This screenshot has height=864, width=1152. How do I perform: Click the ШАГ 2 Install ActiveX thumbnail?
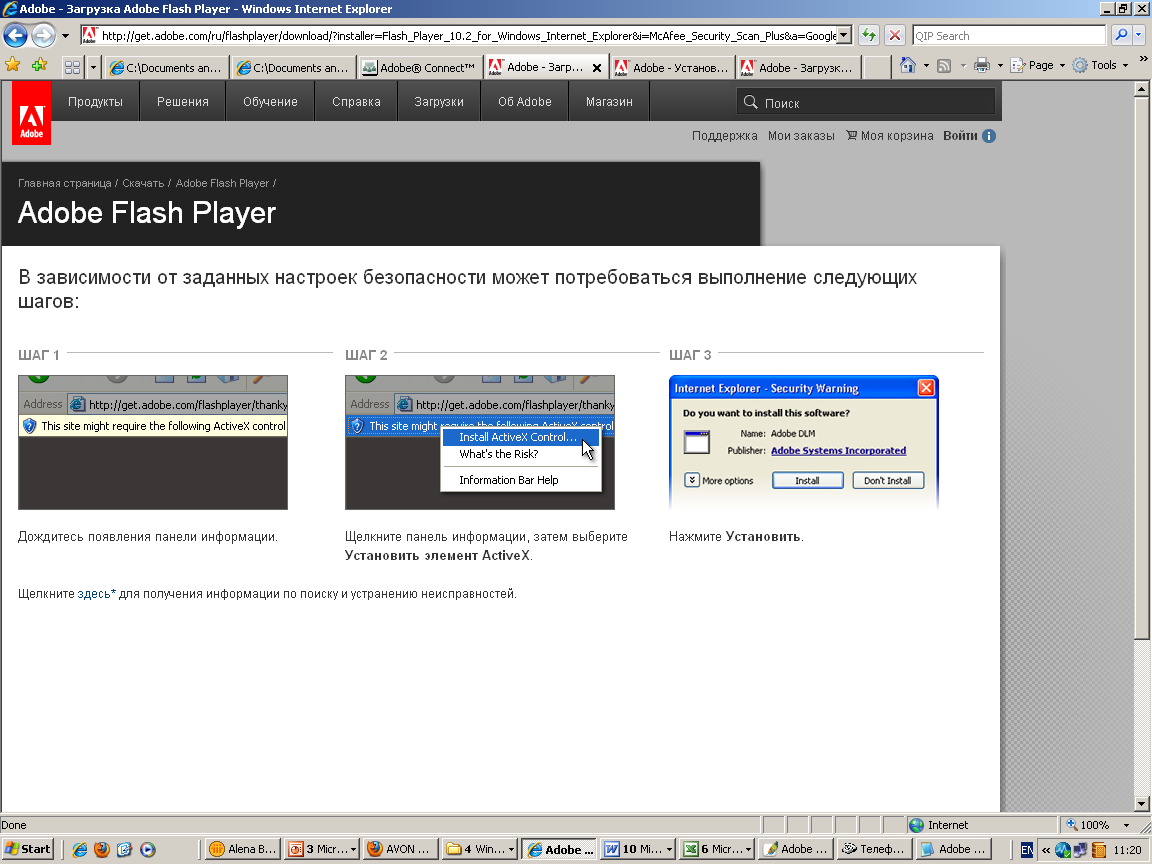pyautogui.click(x=480, y=442)
